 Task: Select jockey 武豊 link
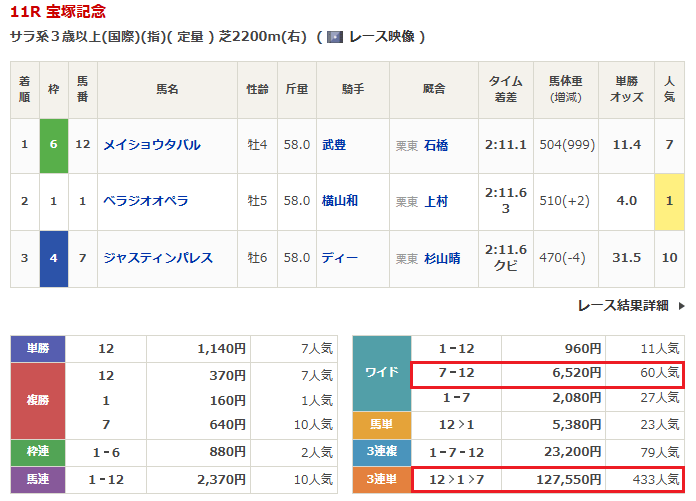333,145
